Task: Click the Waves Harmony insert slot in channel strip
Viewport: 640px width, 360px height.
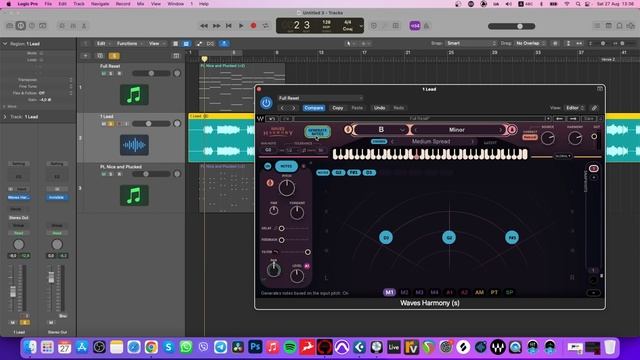Action: pyautogui.click(x=19, y=197)
